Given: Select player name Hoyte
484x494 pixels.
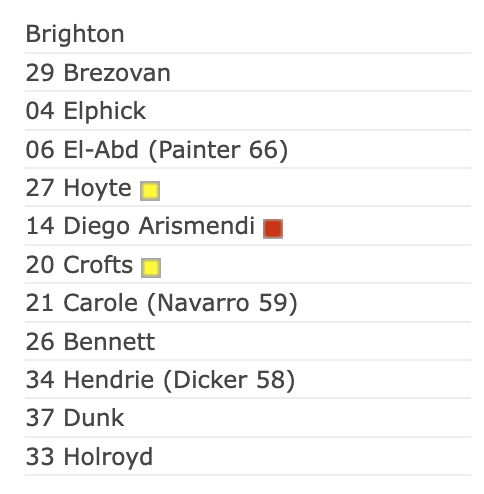Looking at the screenshot, I should pos(97,188).
